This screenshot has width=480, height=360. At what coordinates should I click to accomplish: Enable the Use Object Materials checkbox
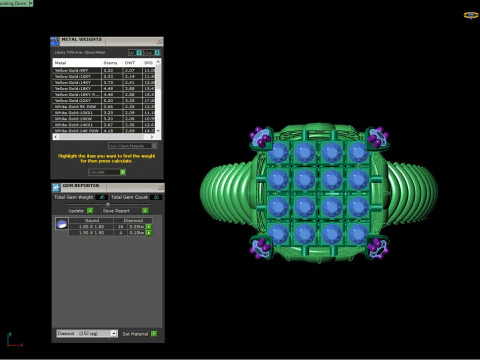[x=154, y=146]
